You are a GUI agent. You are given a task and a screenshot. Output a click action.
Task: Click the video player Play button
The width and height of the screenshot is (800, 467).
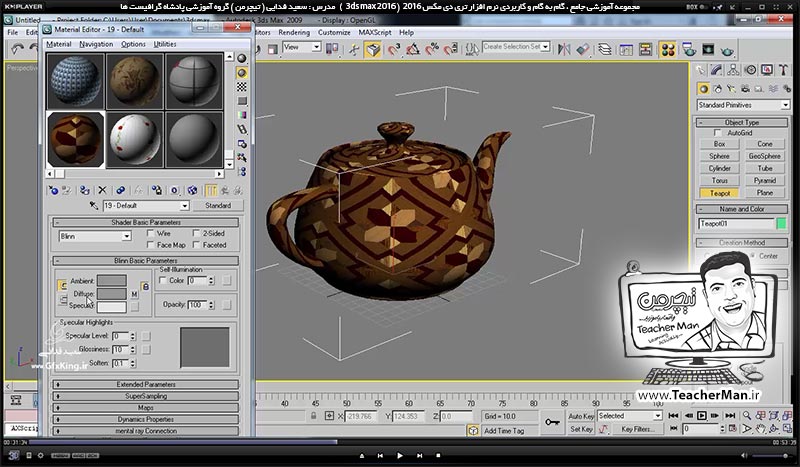[399, 455]
